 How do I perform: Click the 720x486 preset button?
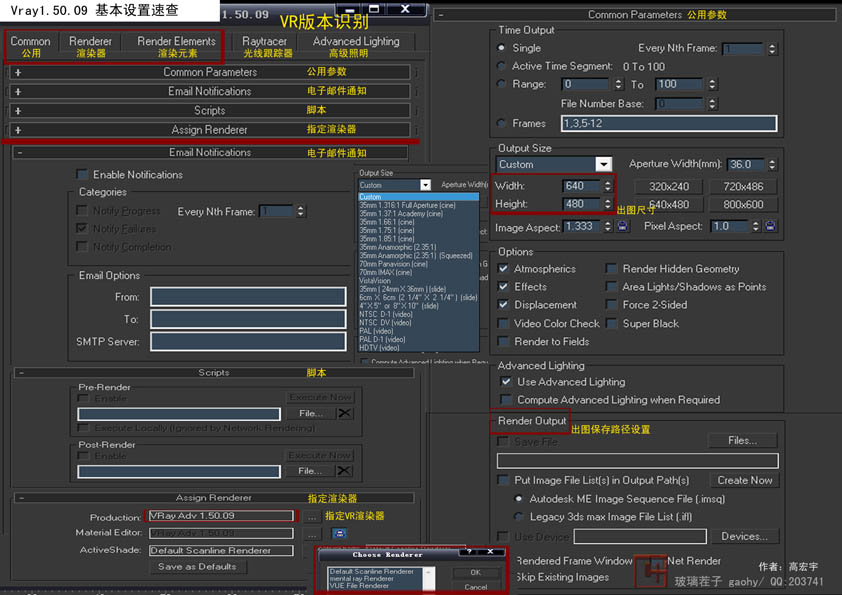(743, 186)
